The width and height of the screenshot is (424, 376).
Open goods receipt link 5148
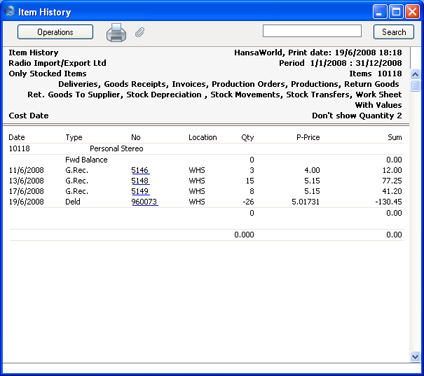coord(140,181)
